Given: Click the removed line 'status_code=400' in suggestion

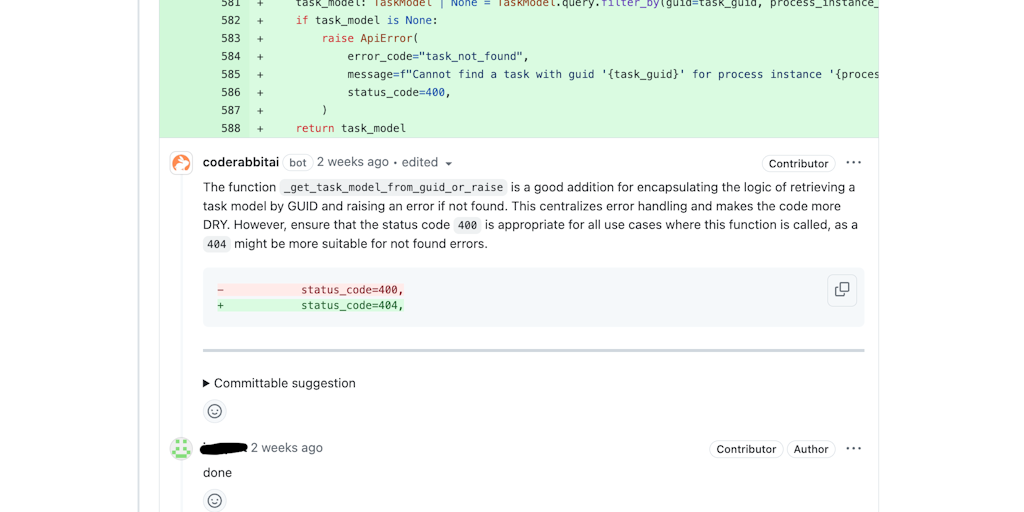Looking at the screenshot, I should (352, 290).
